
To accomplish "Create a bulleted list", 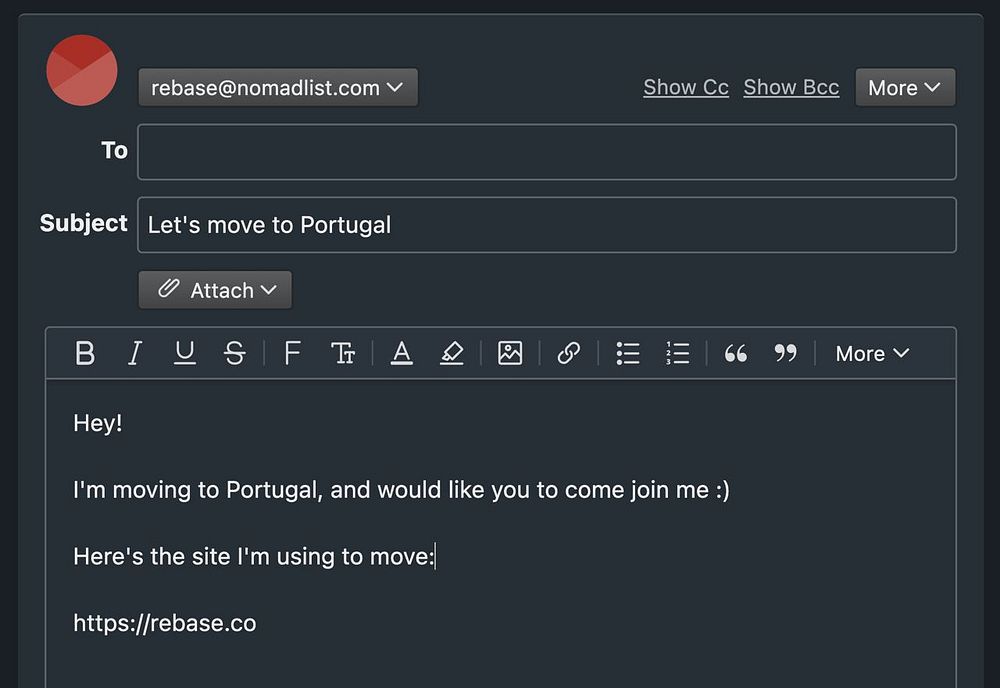I will [x=628, y=353].
